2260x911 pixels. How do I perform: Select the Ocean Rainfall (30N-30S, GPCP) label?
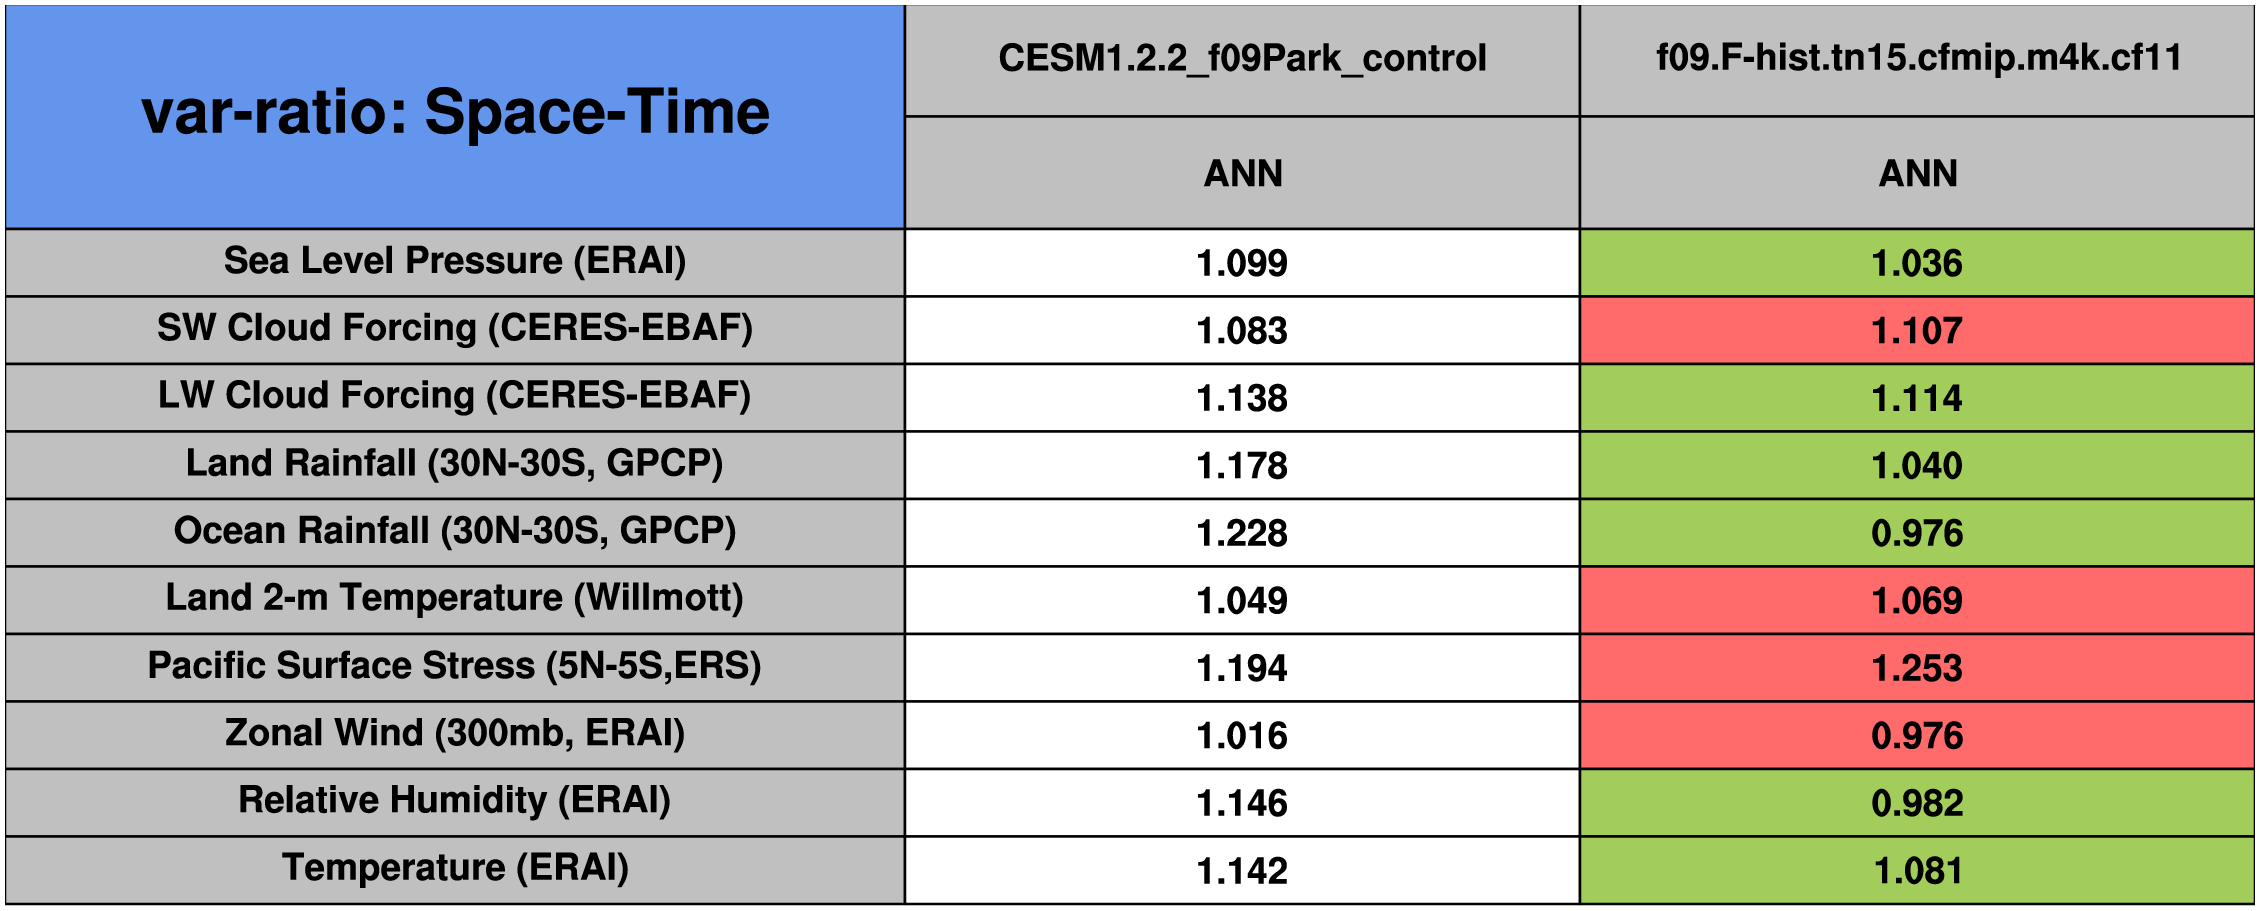(x=455, y=531)
